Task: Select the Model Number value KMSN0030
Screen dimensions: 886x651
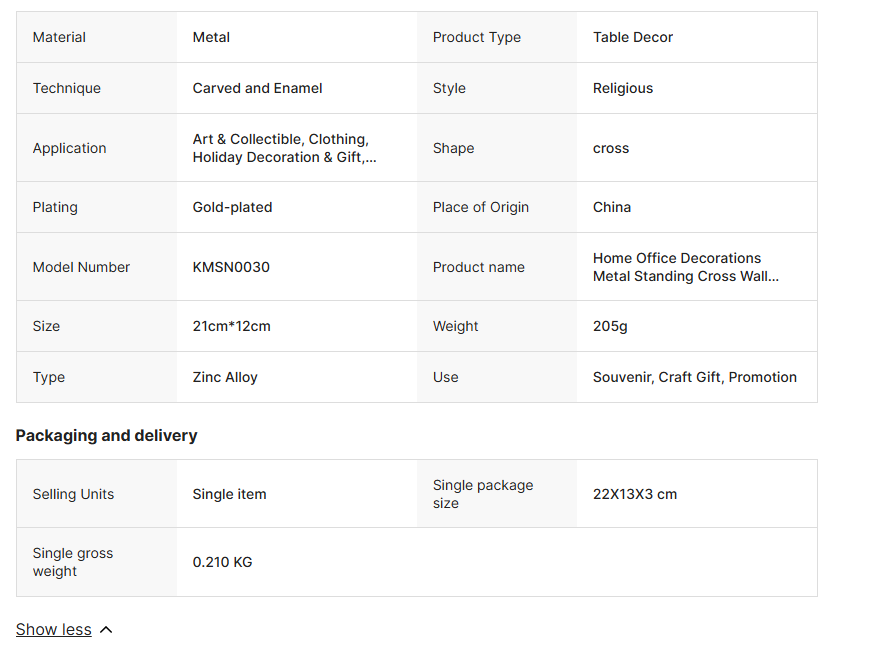Action: click(x=231, y=267)
